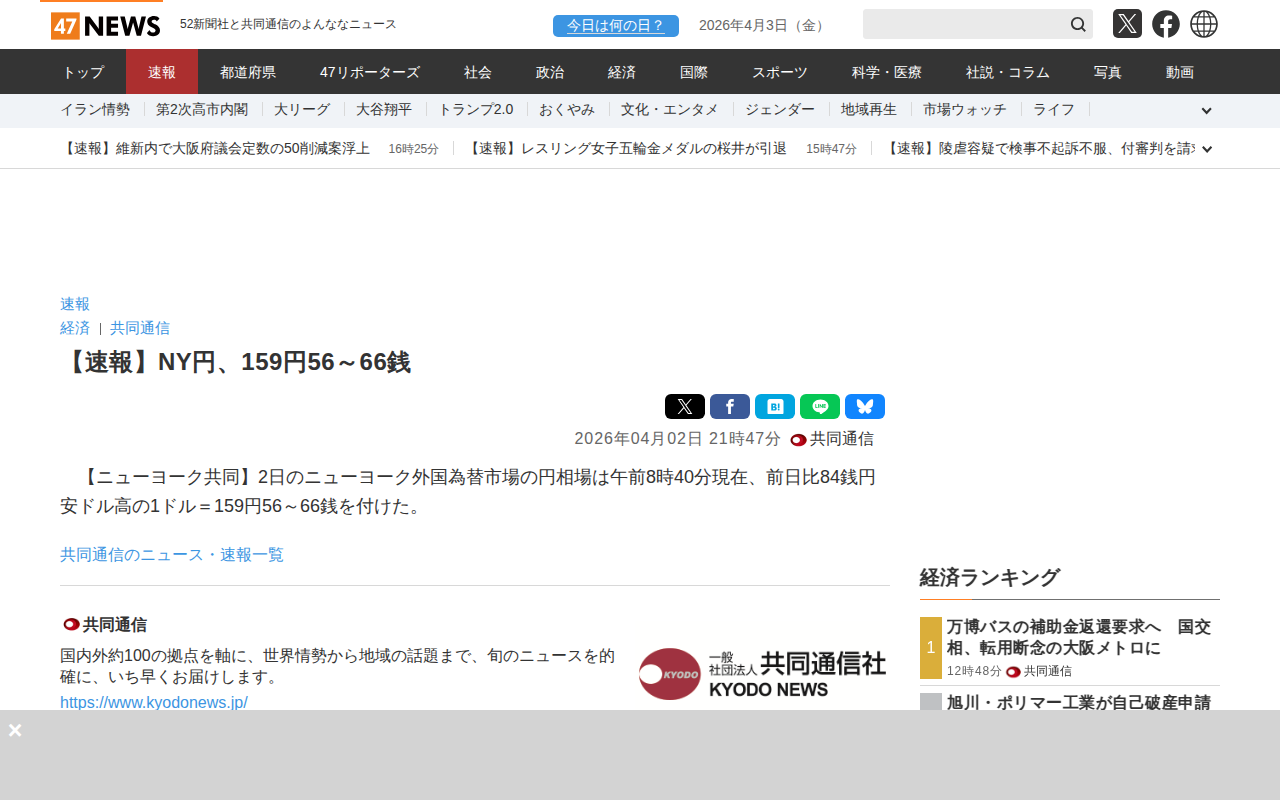This screenshot has height=800, width=1280.
Task: Share article on X
Action: pyautogui.click(x=684, y=407)
